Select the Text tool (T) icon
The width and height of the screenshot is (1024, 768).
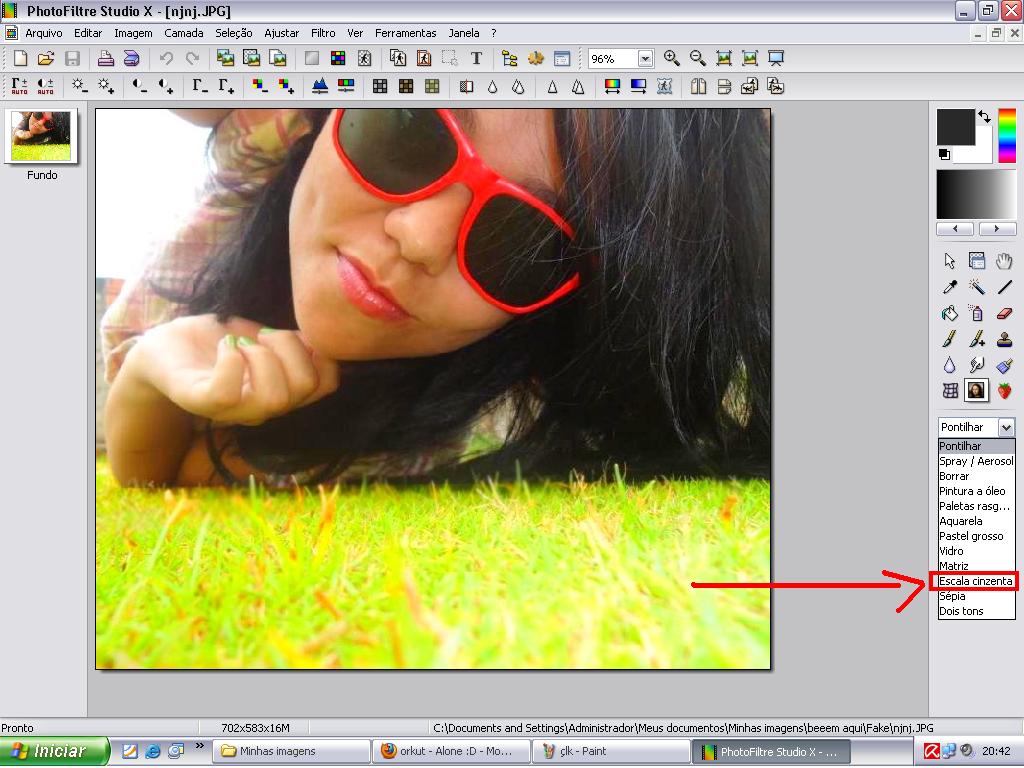click(476, 58)
